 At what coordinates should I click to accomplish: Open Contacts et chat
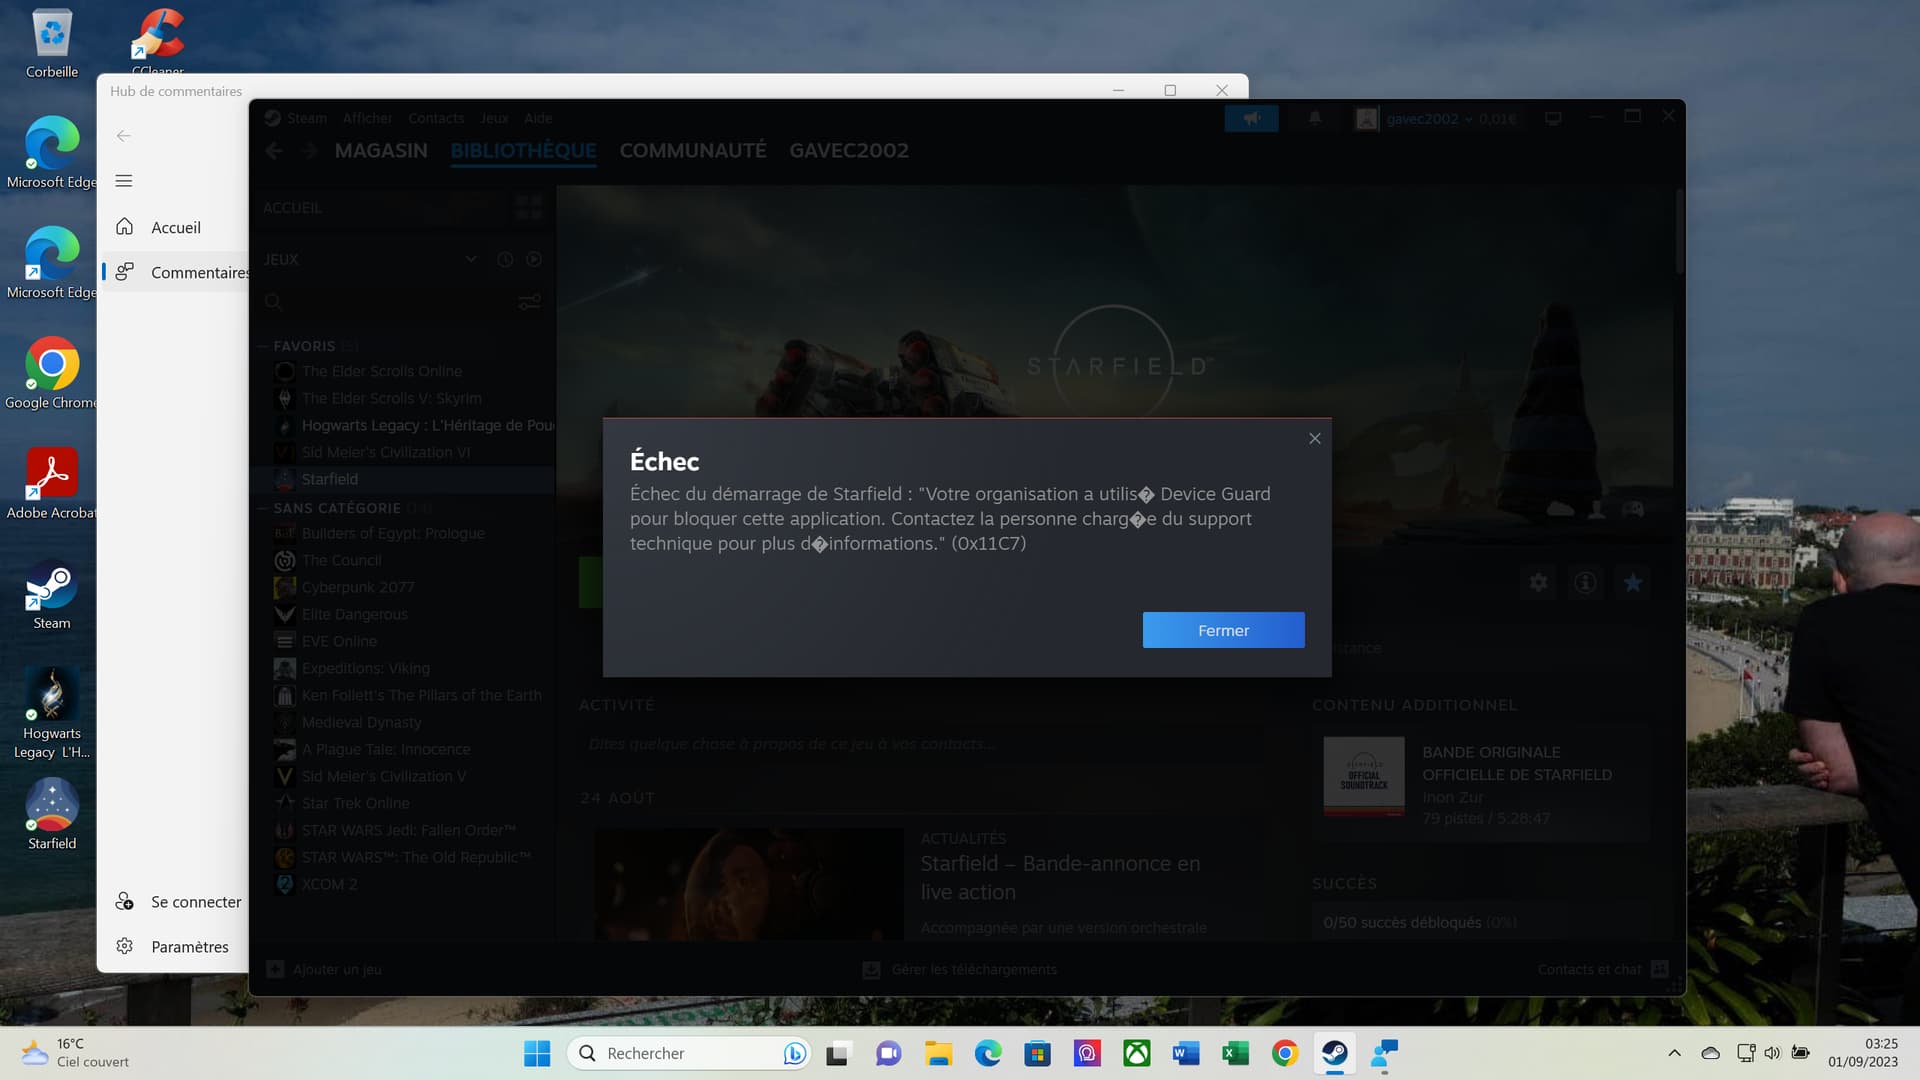pyautogui.click(x=1603, y=969)
